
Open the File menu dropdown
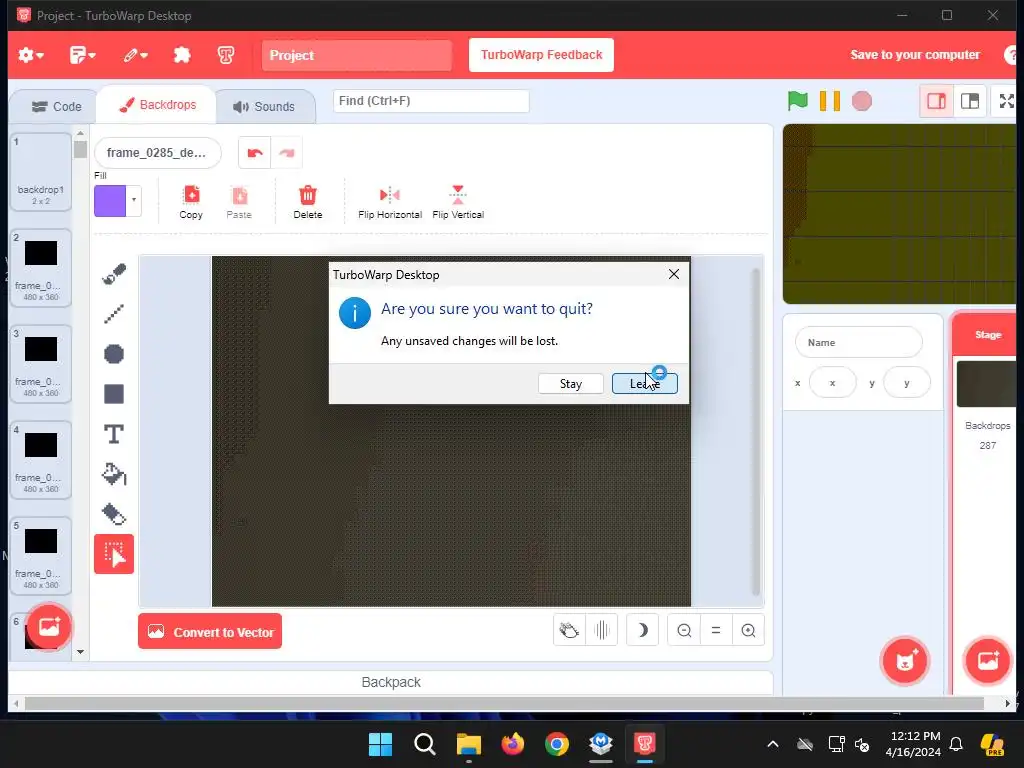[x=82, y=55]
